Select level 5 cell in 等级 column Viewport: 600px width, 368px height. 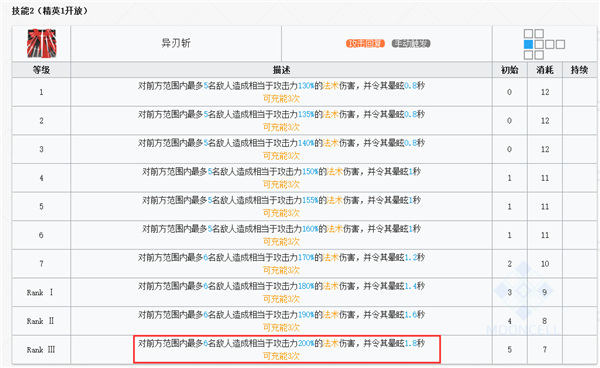[x=41, y=207]
